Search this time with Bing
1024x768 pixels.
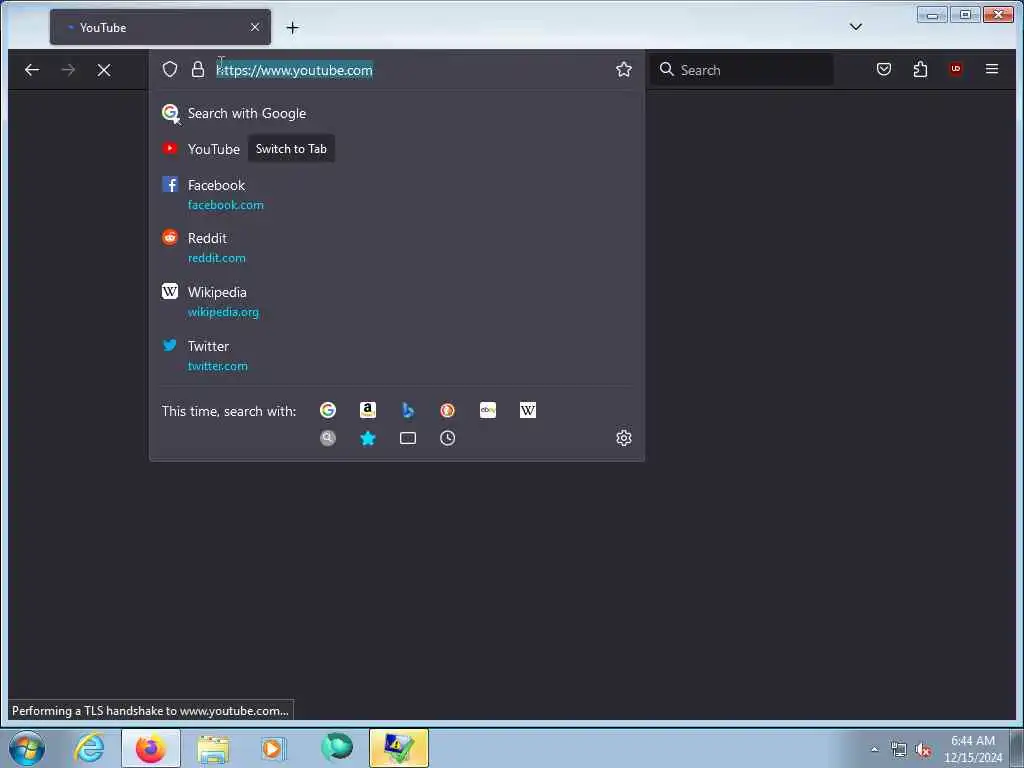pyautogui.click(x=408, y=410)
